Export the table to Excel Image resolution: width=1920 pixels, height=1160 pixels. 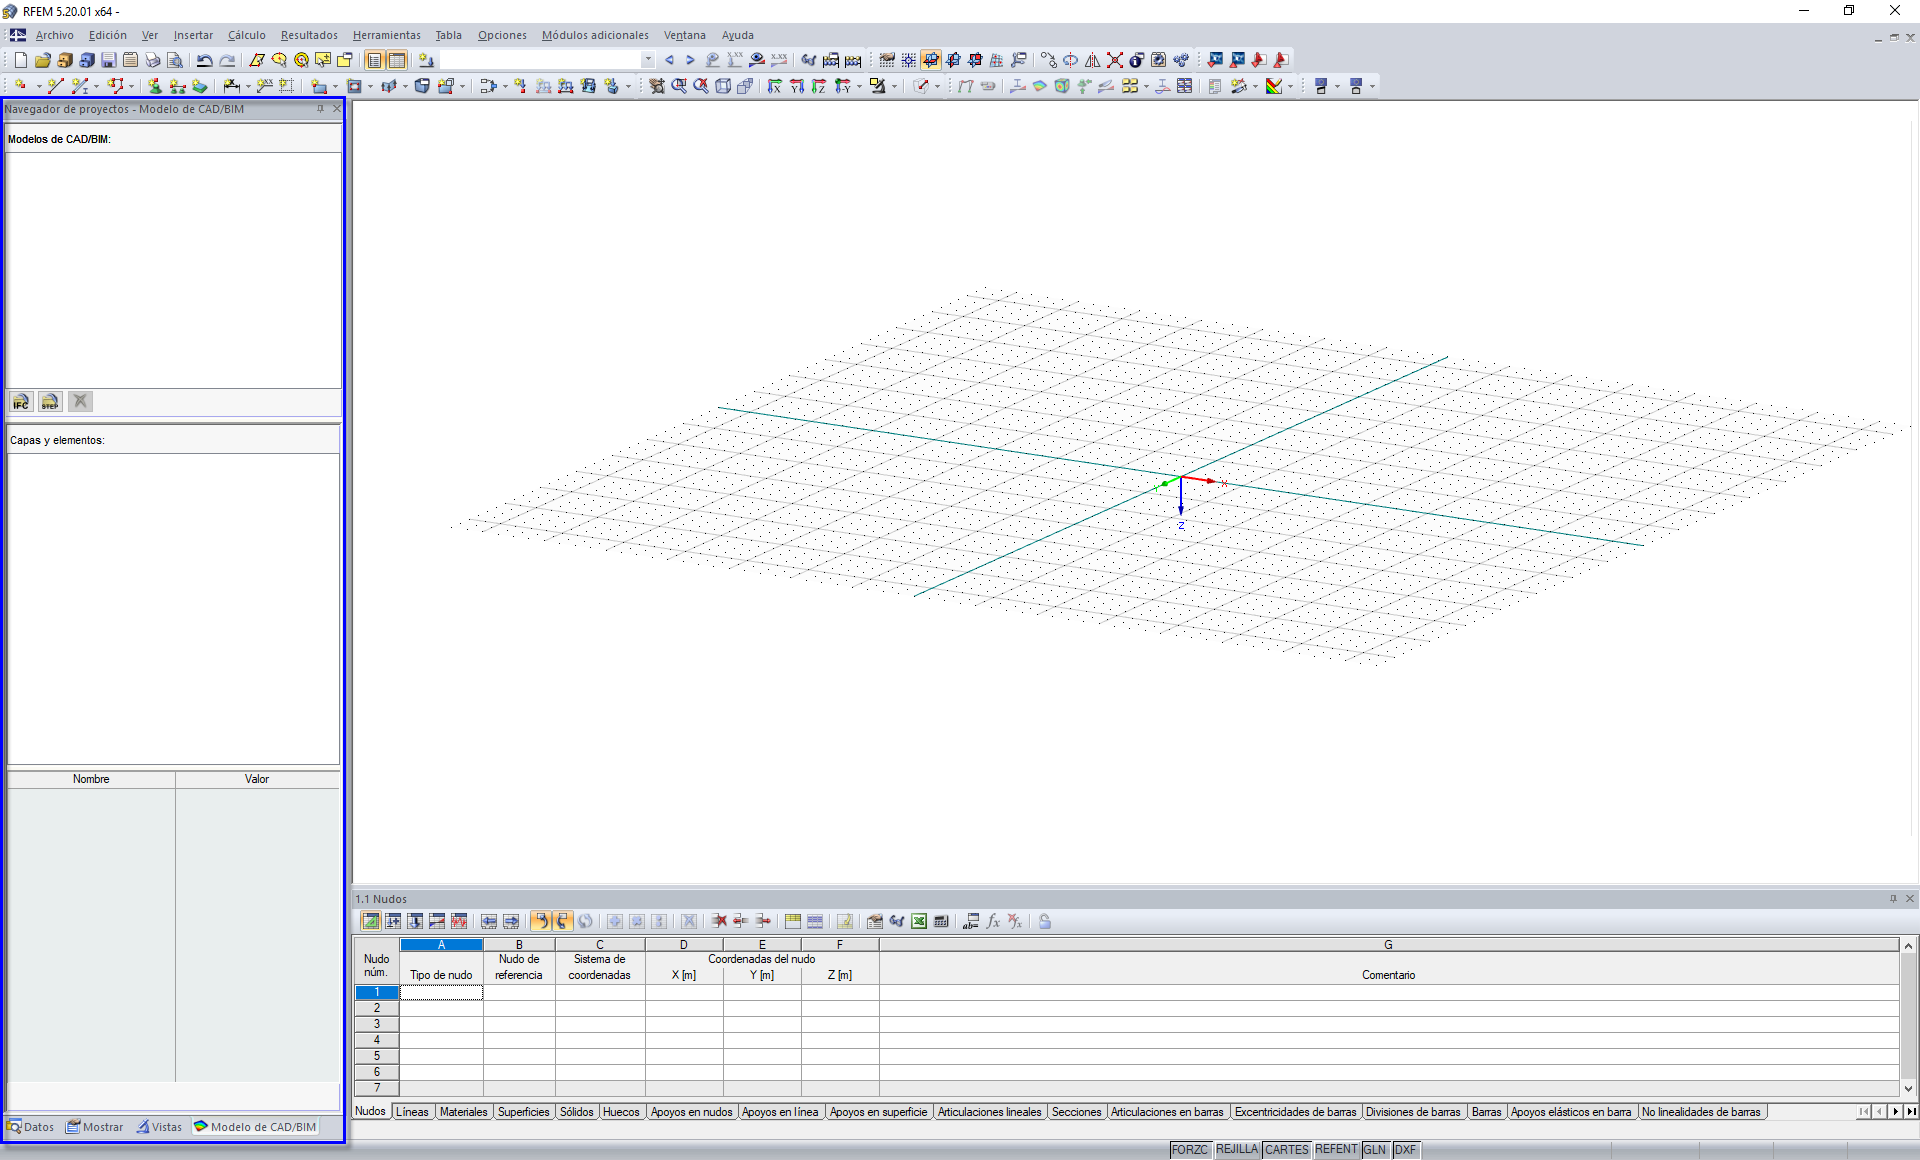click(918, 921)
